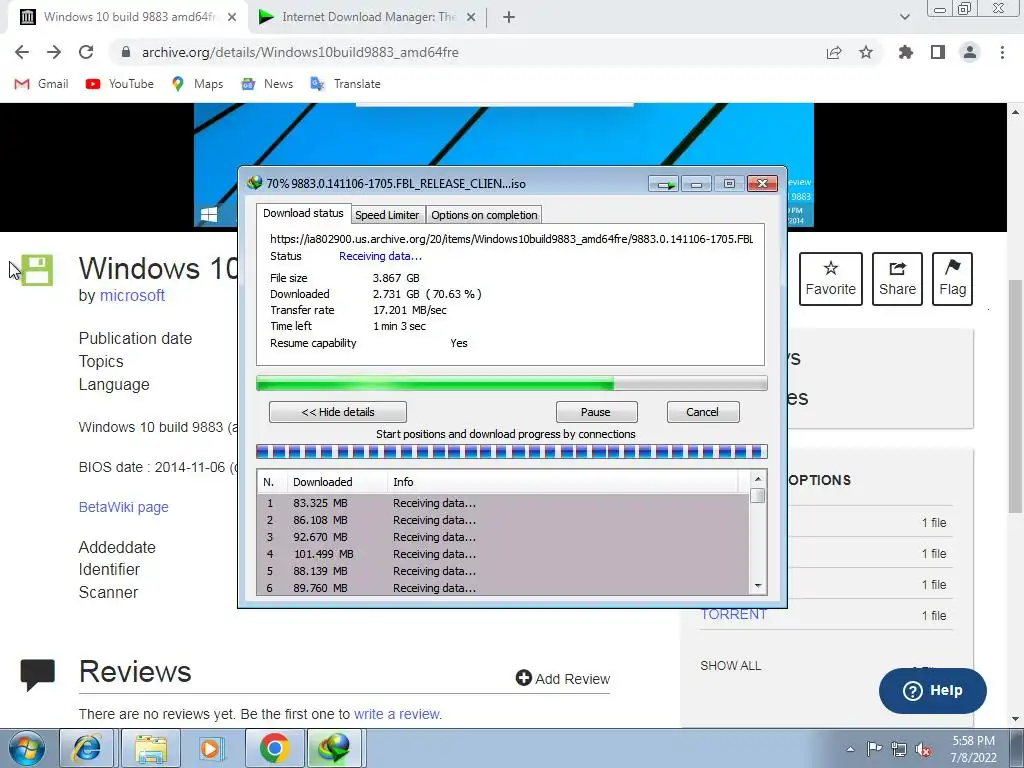The width and height of the screenshot is (1024, 768).
Task: Switch to the Internet Download Manager browser tab
Action: tap(368, 18)
